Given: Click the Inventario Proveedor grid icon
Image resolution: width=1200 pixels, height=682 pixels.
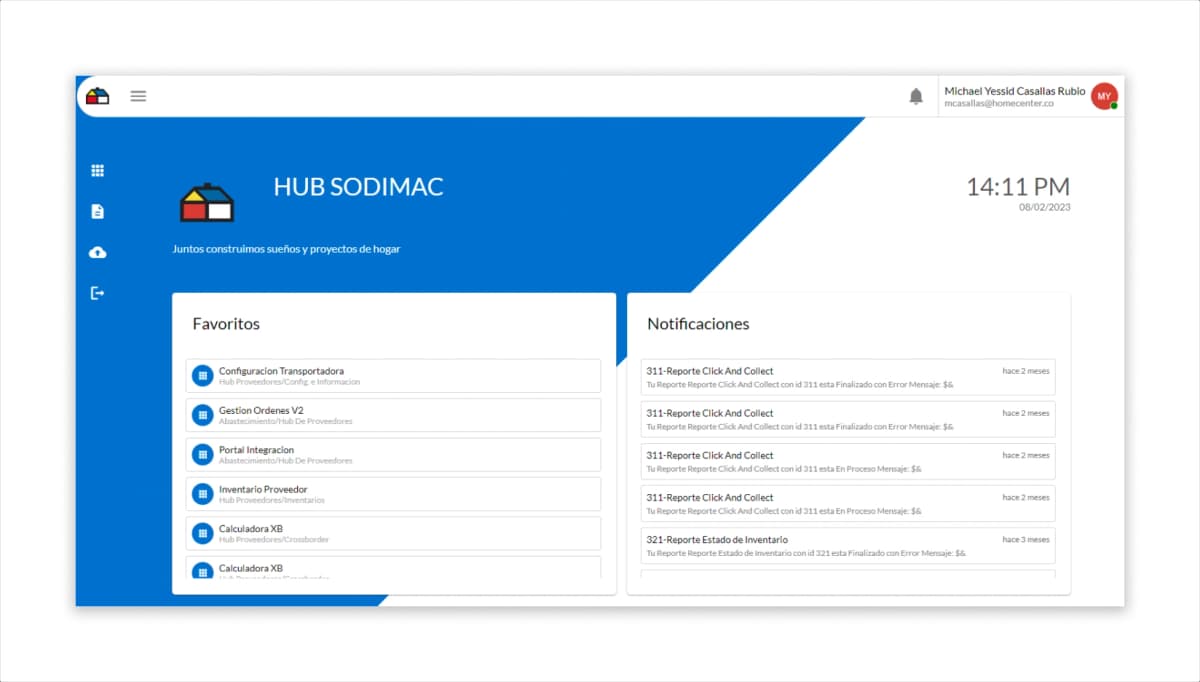Looking at the screenshot, I should click(203, 494).
